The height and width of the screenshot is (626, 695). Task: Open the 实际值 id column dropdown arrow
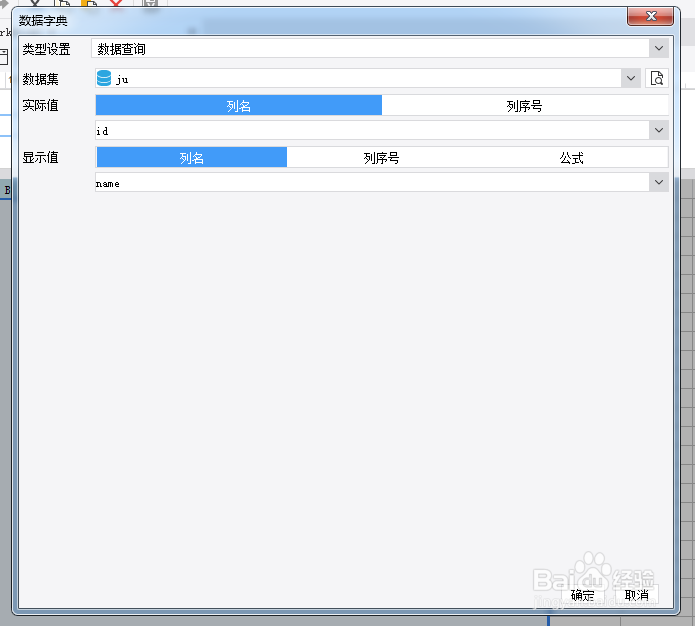pos(659,130)
